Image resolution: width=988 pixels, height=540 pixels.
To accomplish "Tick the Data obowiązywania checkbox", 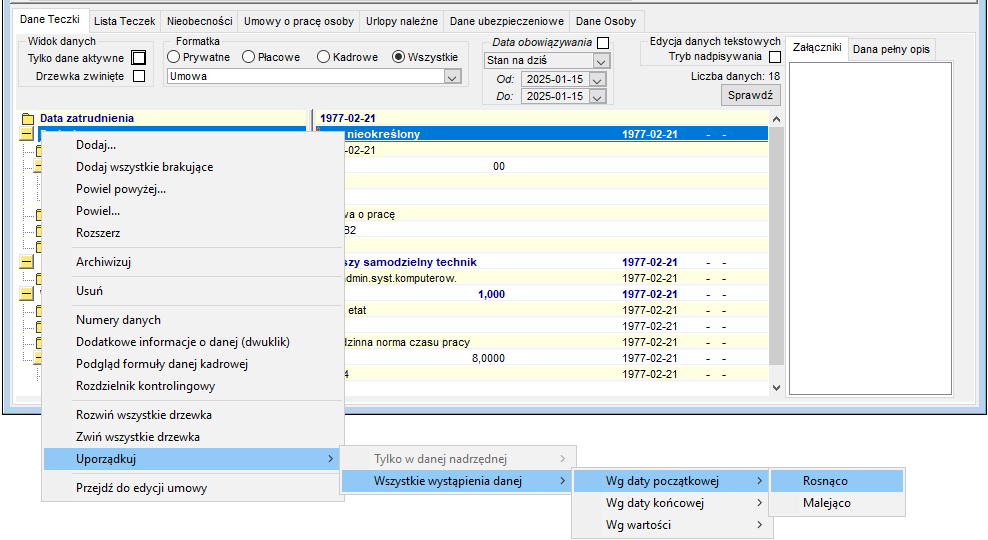I will coord(603,42).
